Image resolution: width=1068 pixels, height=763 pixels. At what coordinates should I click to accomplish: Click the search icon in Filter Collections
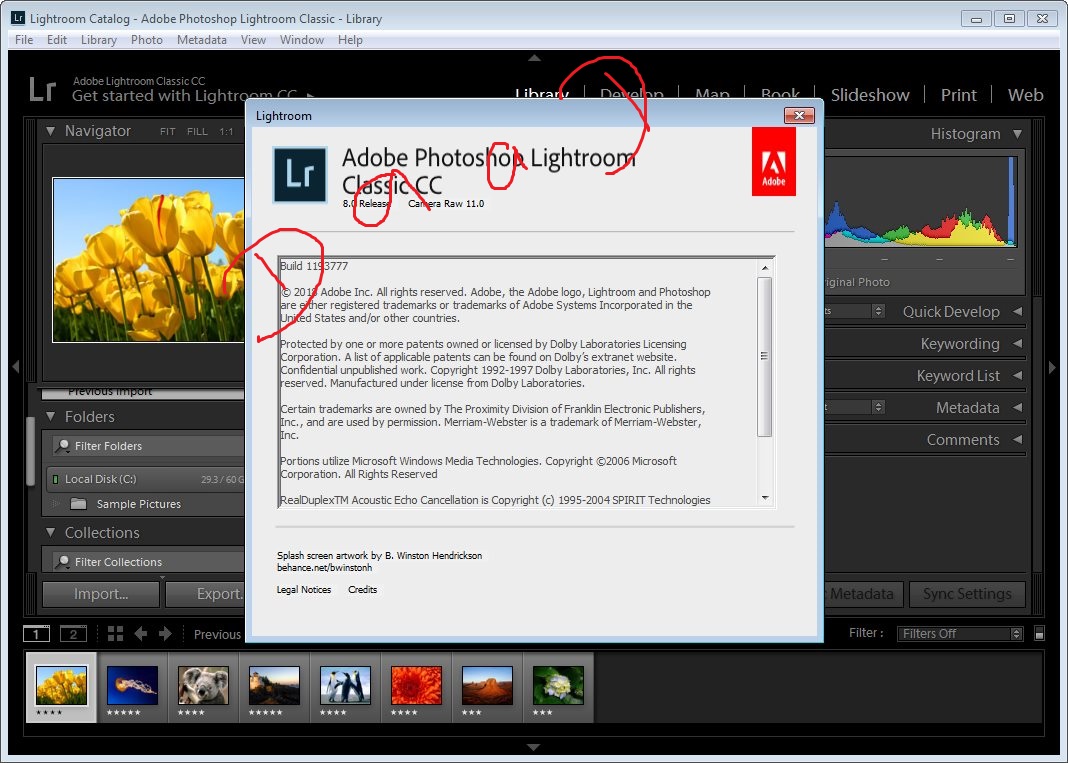point(62,562)
